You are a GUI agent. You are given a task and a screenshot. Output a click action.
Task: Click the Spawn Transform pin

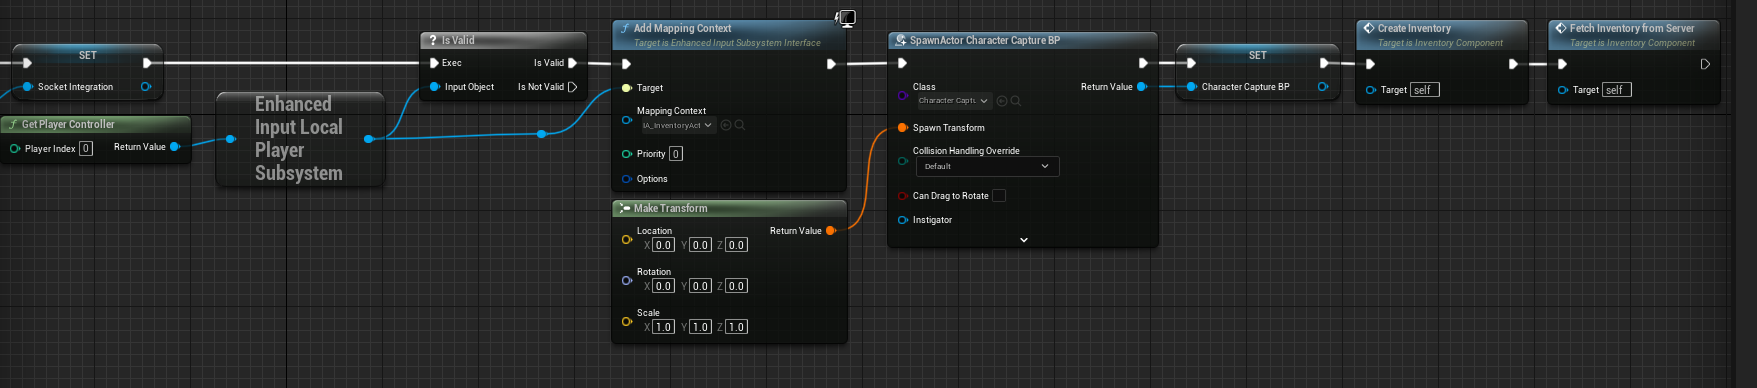click(902, 128)
